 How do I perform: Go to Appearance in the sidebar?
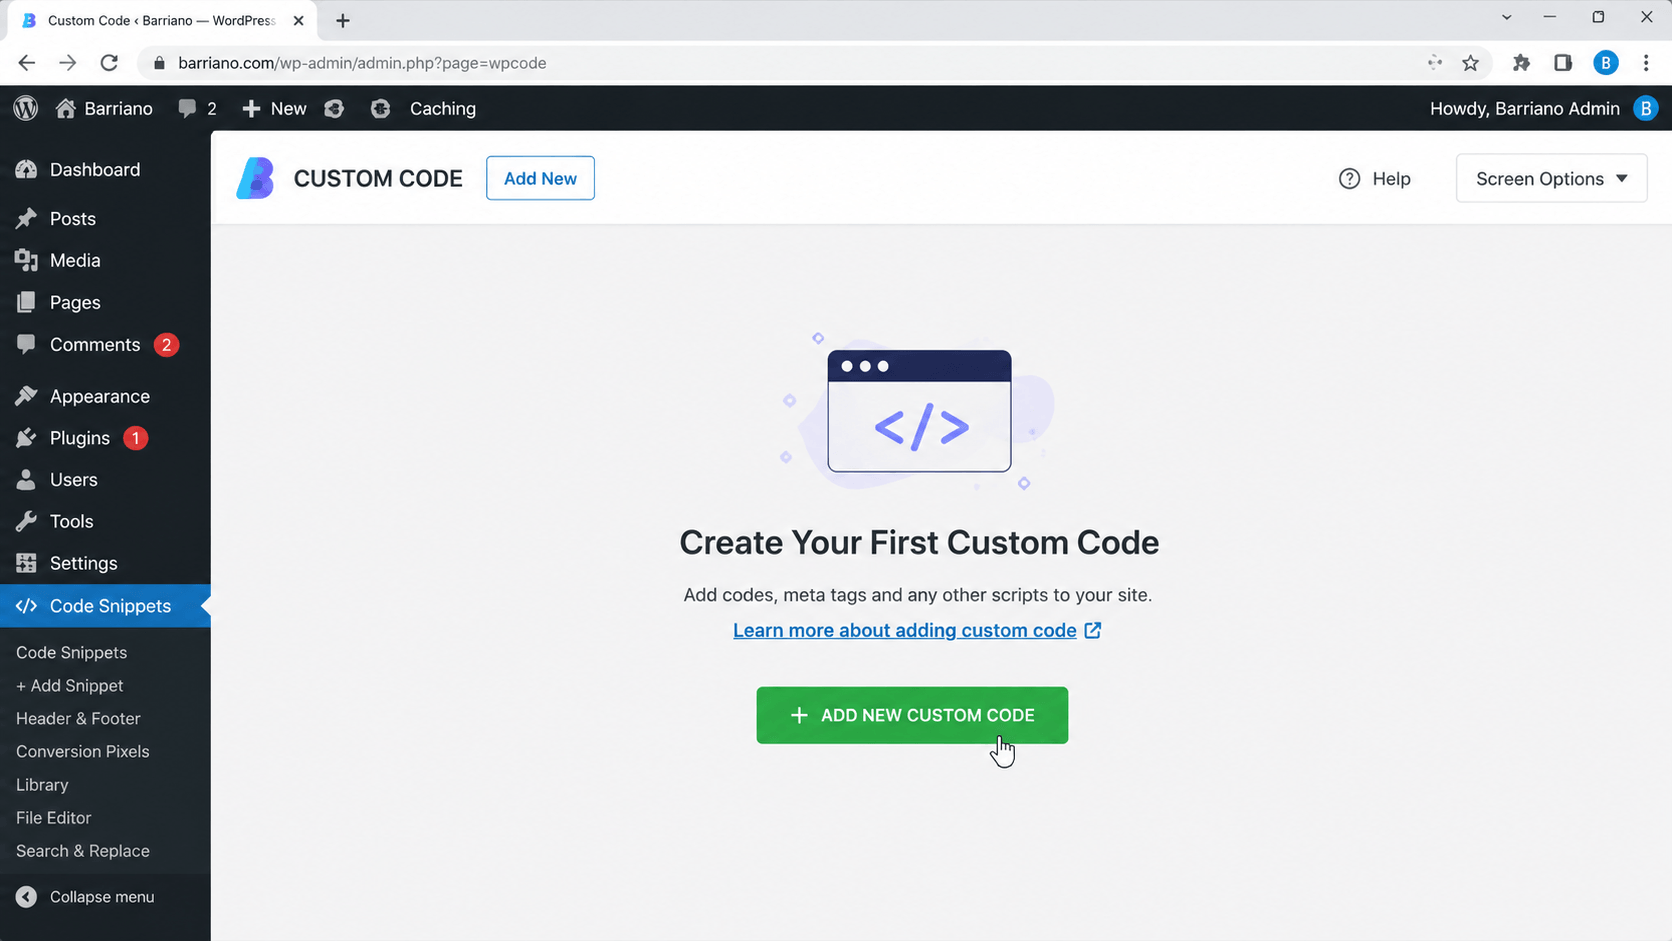point(100,396)
